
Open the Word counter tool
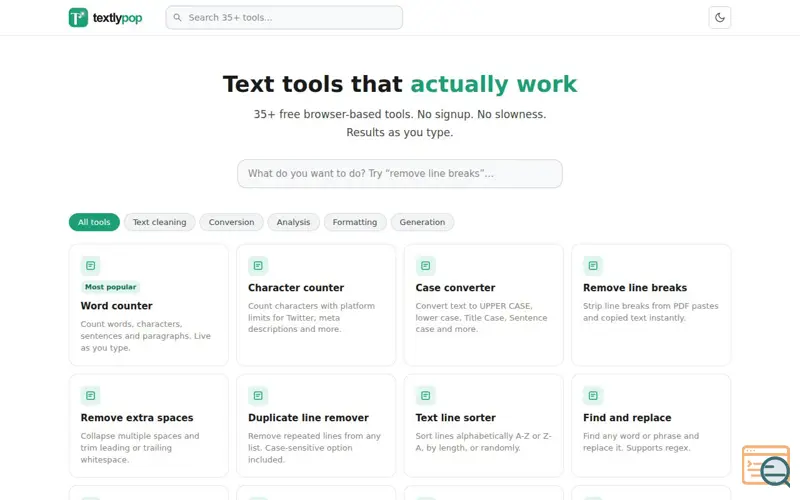[x=148, y=305]
